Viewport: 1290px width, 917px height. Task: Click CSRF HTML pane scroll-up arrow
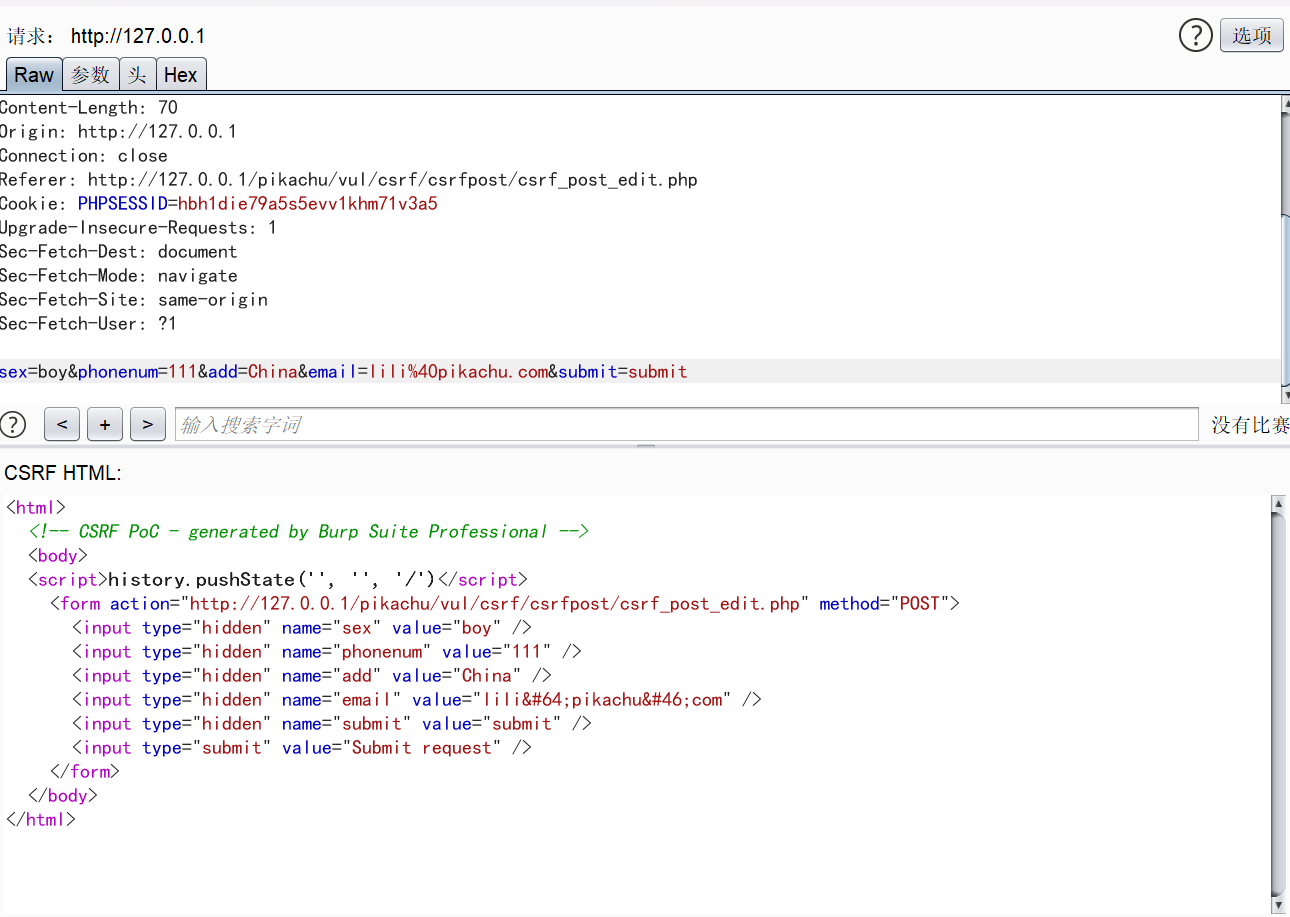coord(1278,503)
